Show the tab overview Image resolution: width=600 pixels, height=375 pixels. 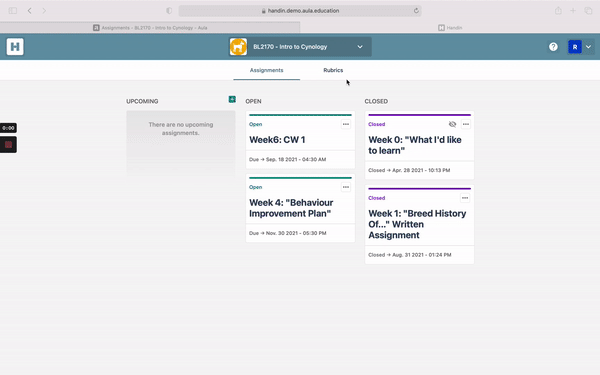(x=588, y=11)
